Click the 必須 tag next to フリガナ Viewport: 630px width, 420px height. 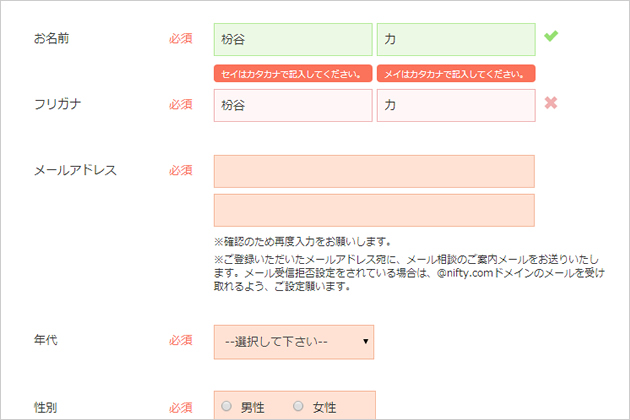pyautogui.click(x=180, y=104)
